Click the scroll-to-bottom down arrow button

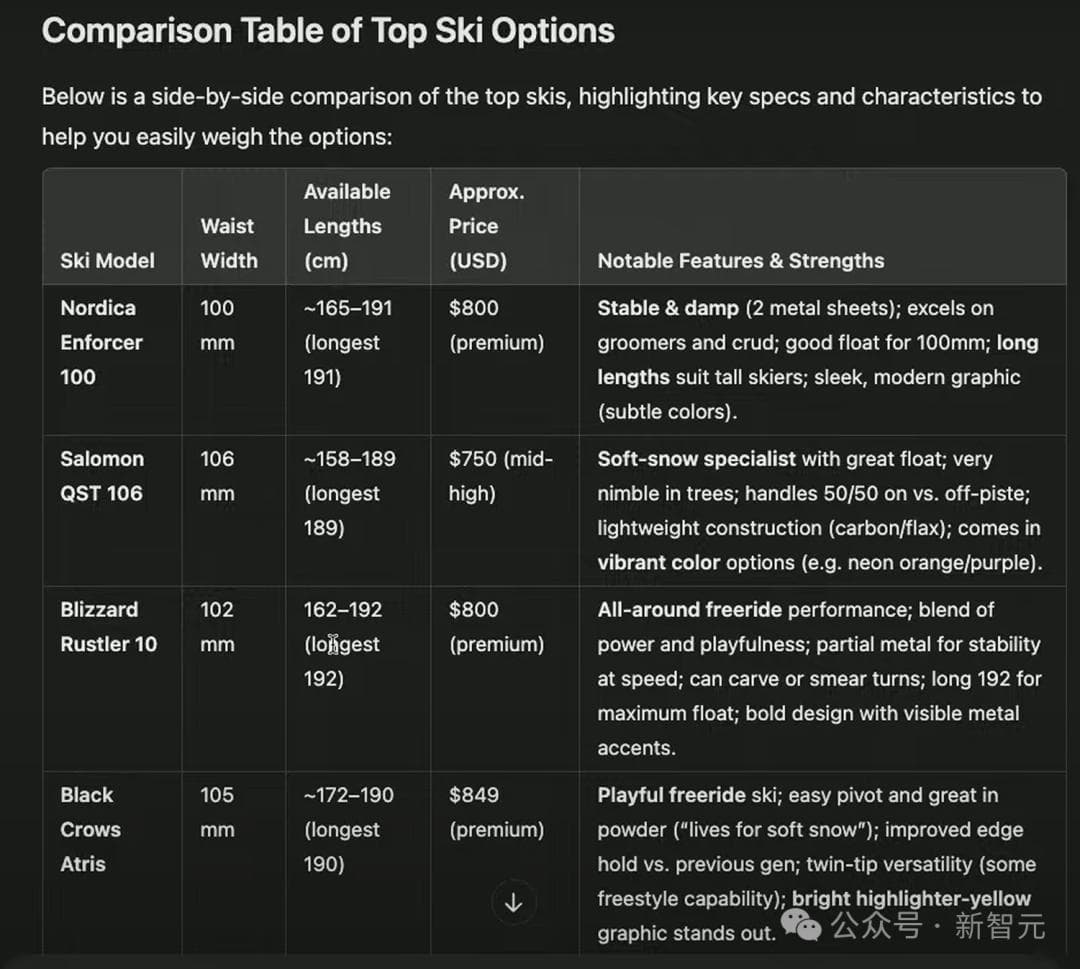514,903
